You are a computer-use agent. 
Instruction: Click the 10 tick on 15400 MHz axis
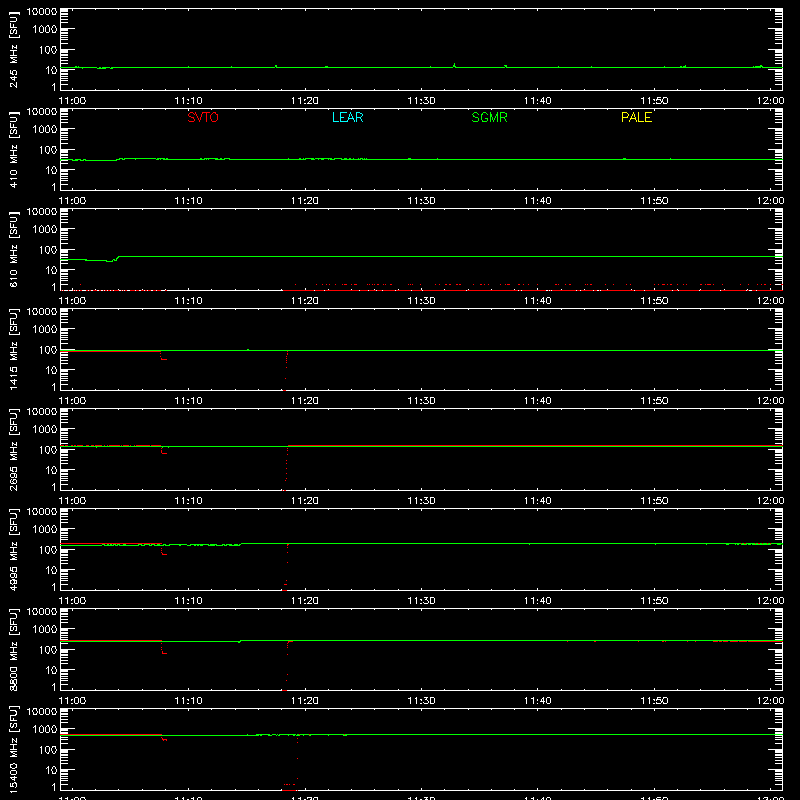click(52, 770)
